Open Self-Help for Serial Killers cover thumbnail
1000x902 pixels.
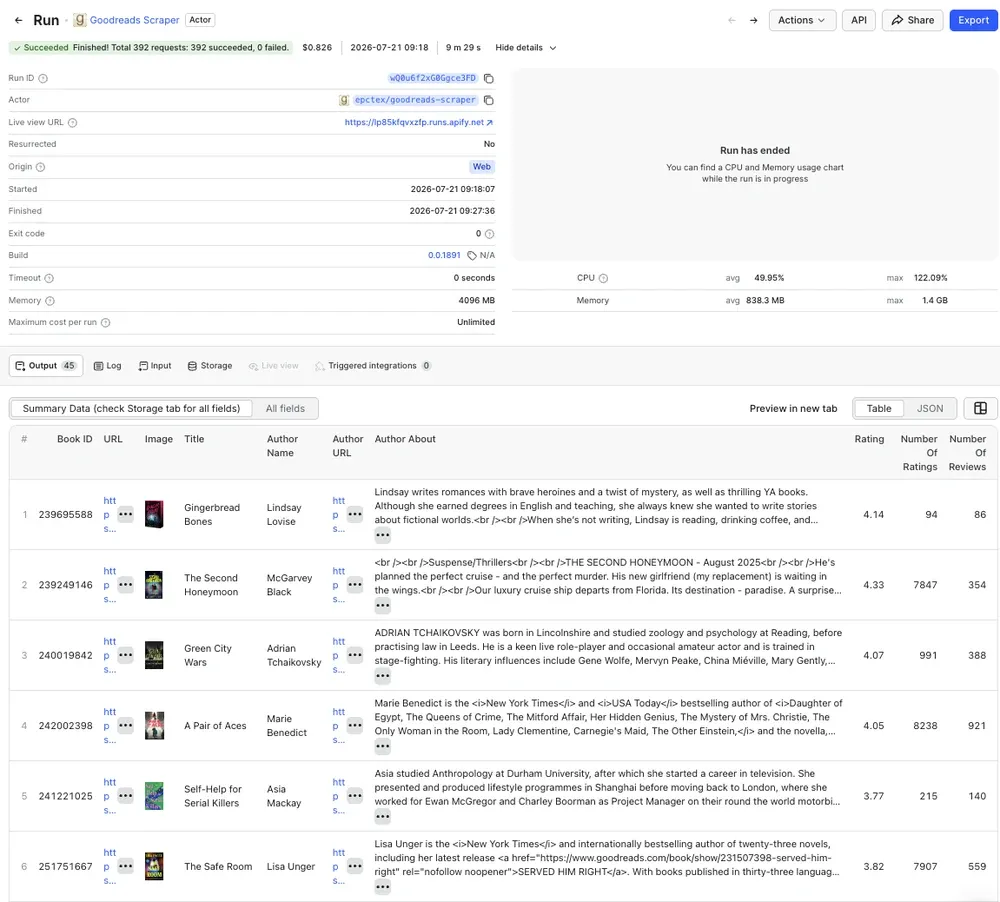click(x=154, y=796)
